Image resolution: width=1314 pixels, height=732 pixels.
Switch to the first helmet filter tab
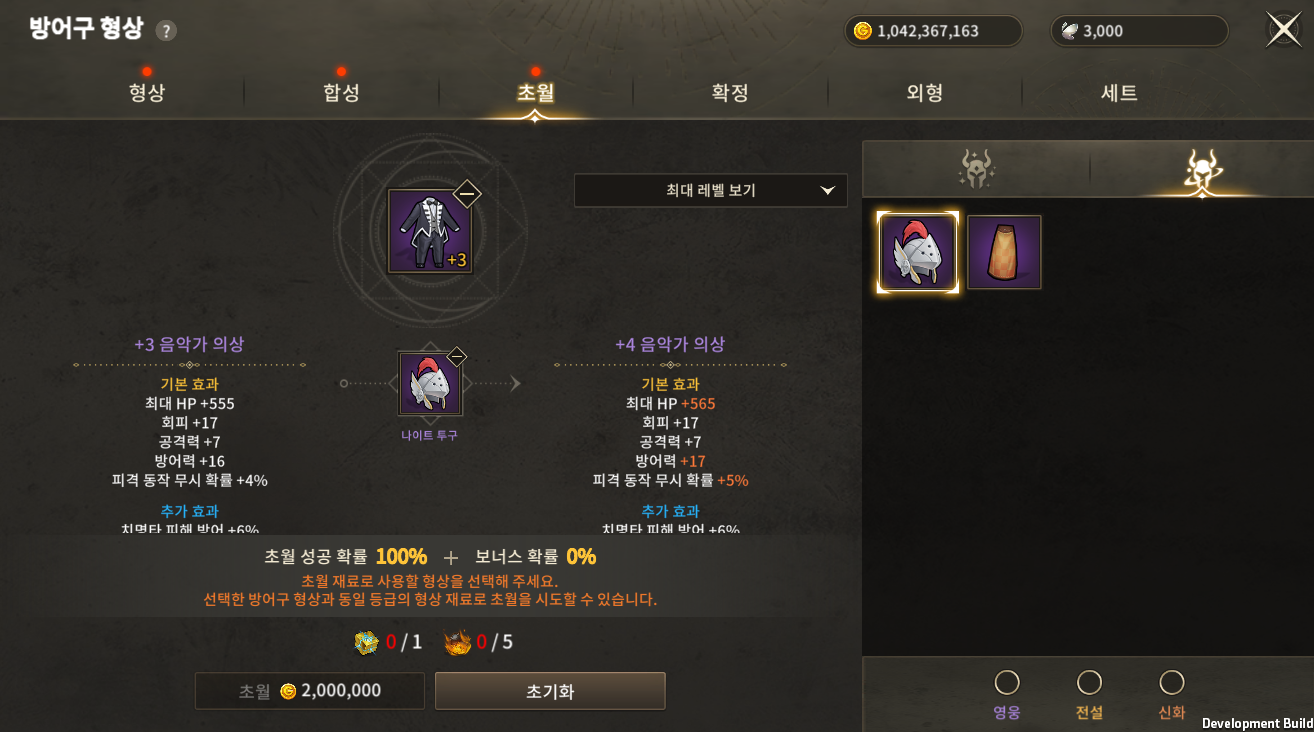[x=976, y=170]
